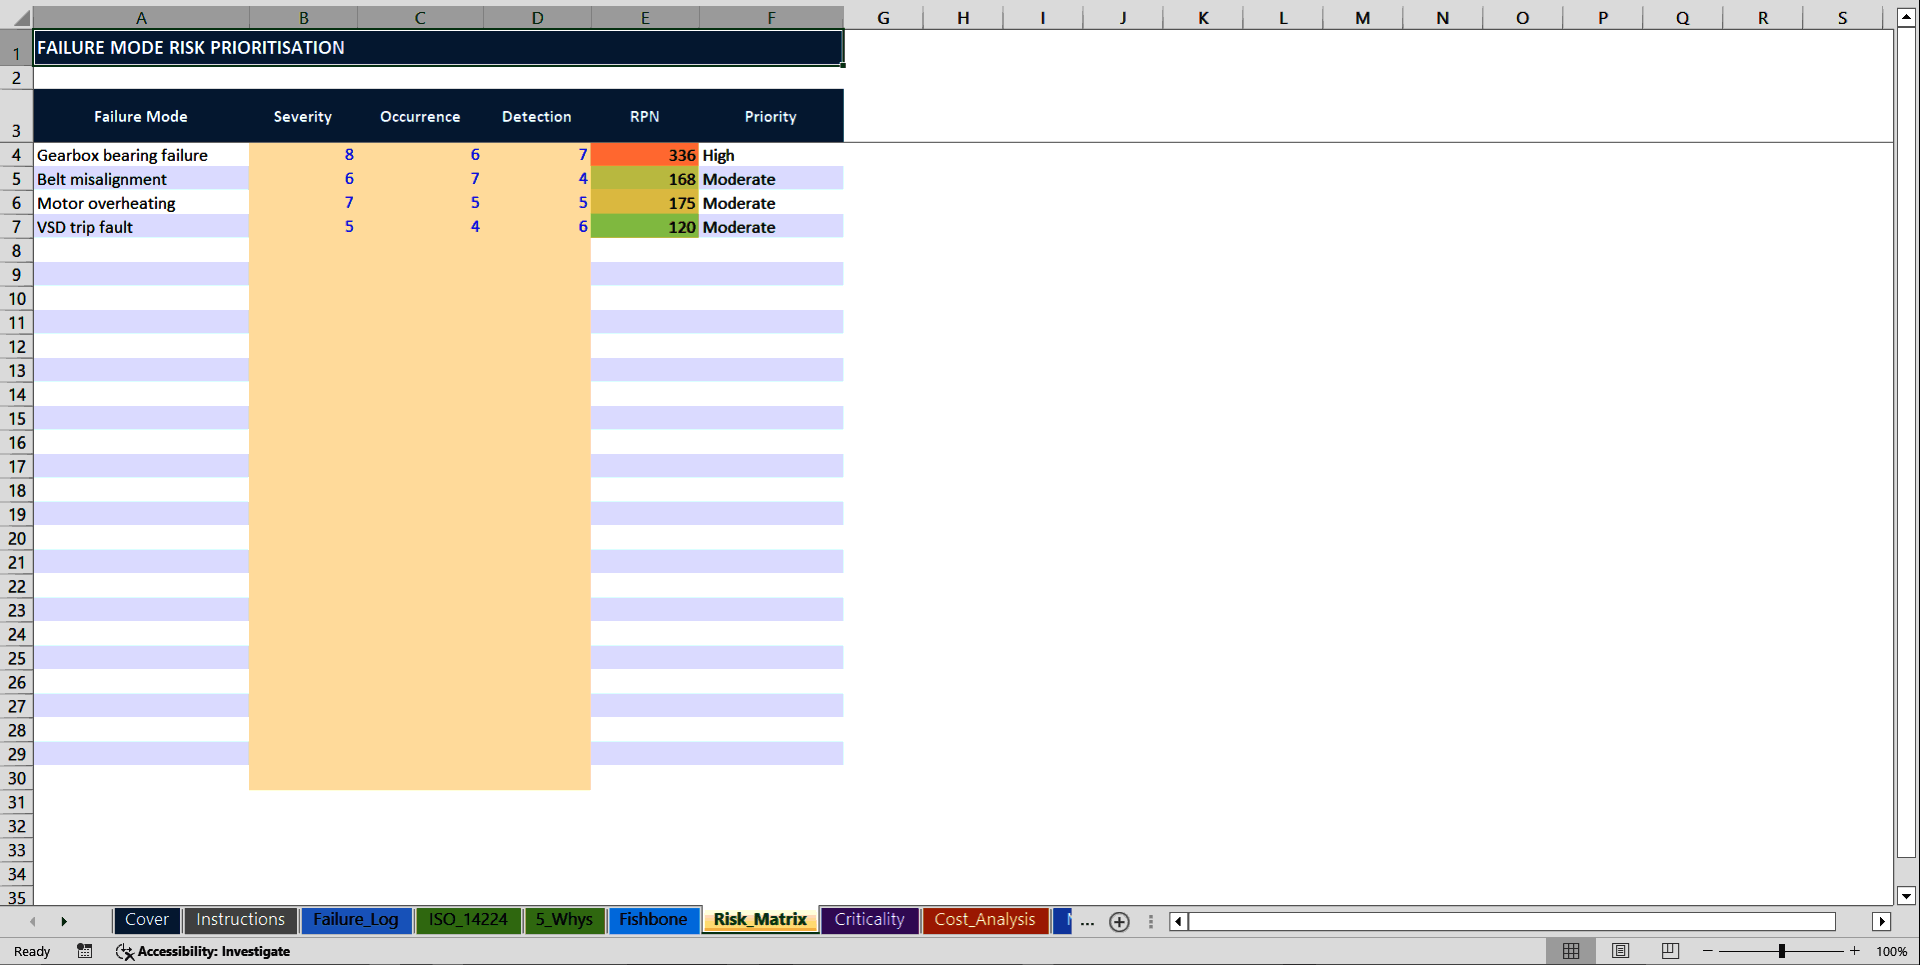Open the ISO_14224 sheet
1920x965 pixels.
(467, 920)
